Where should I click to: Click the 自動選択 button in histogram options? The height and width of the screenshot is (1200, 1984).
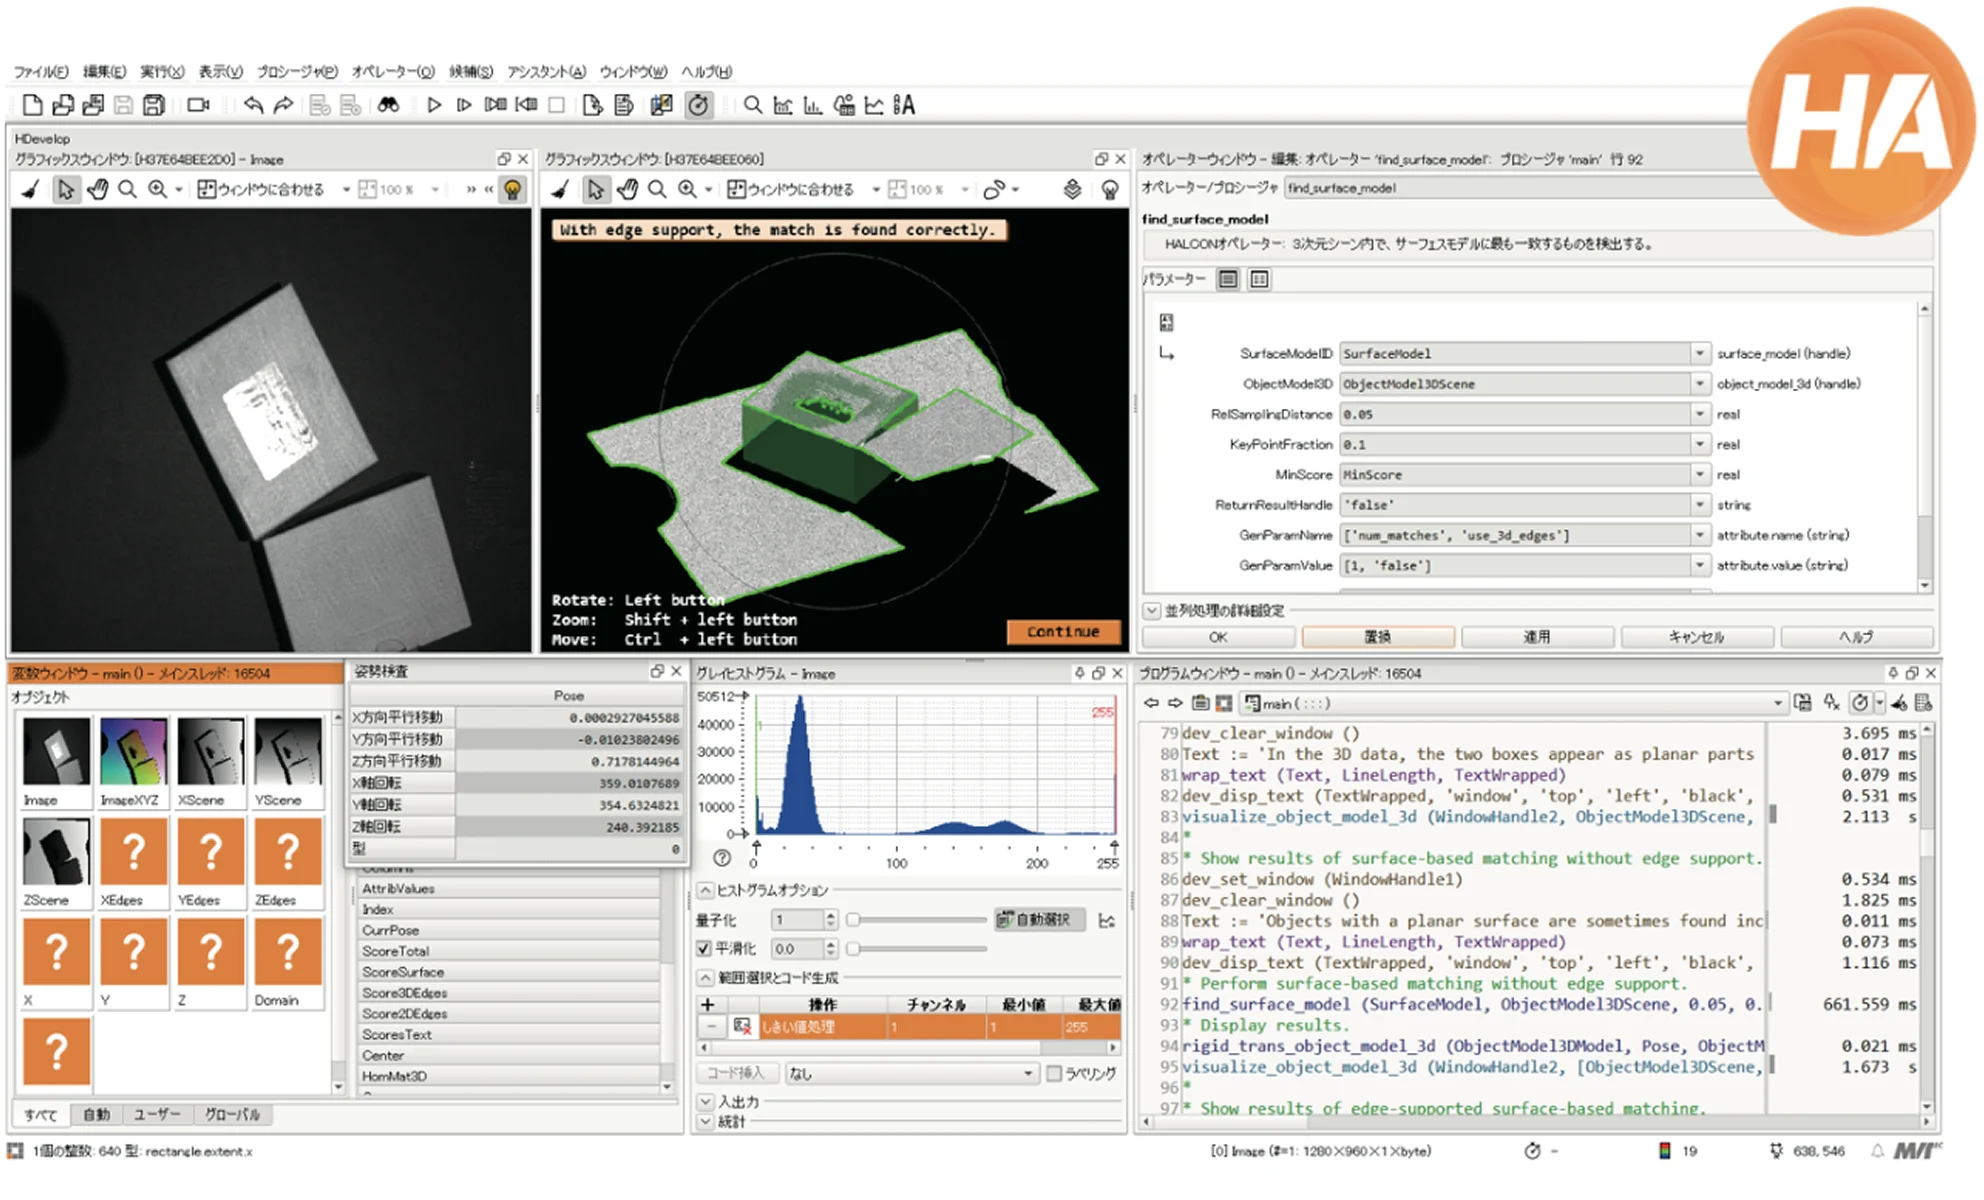[x=1038, y=919]
